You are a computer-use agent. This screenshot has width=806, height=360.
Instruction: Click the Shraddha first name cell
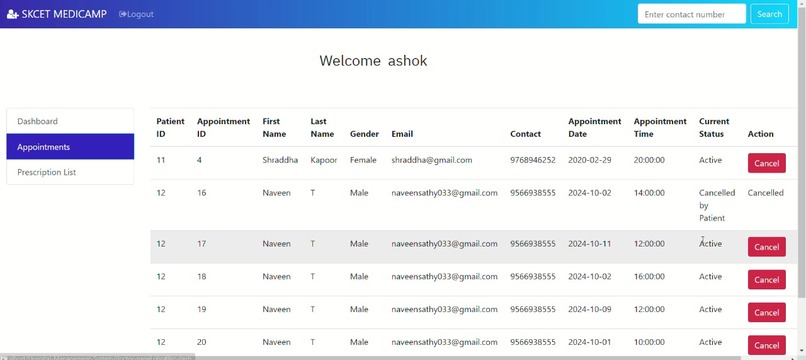280,160
